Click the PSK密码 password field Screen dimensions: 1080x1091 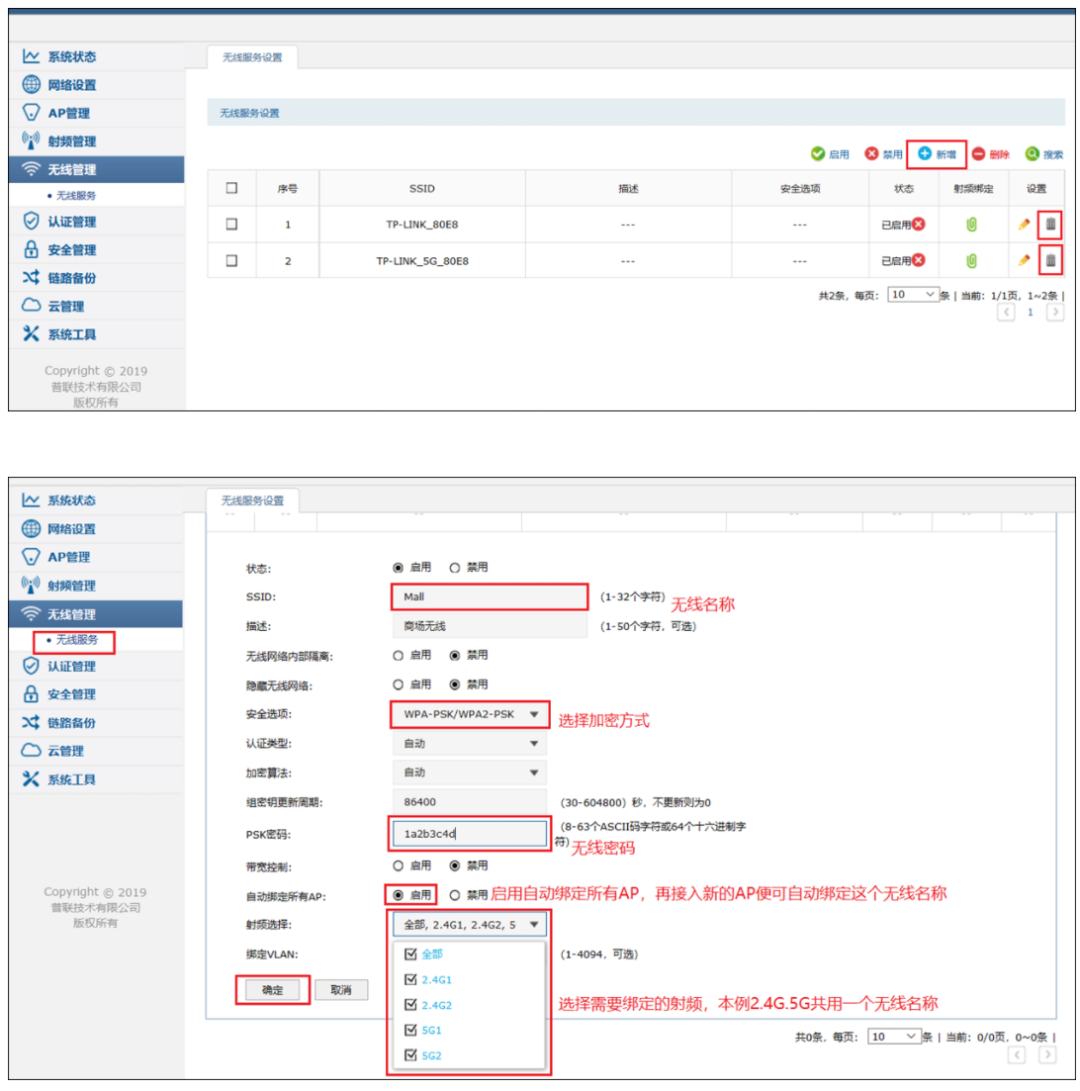coord(469,834)
